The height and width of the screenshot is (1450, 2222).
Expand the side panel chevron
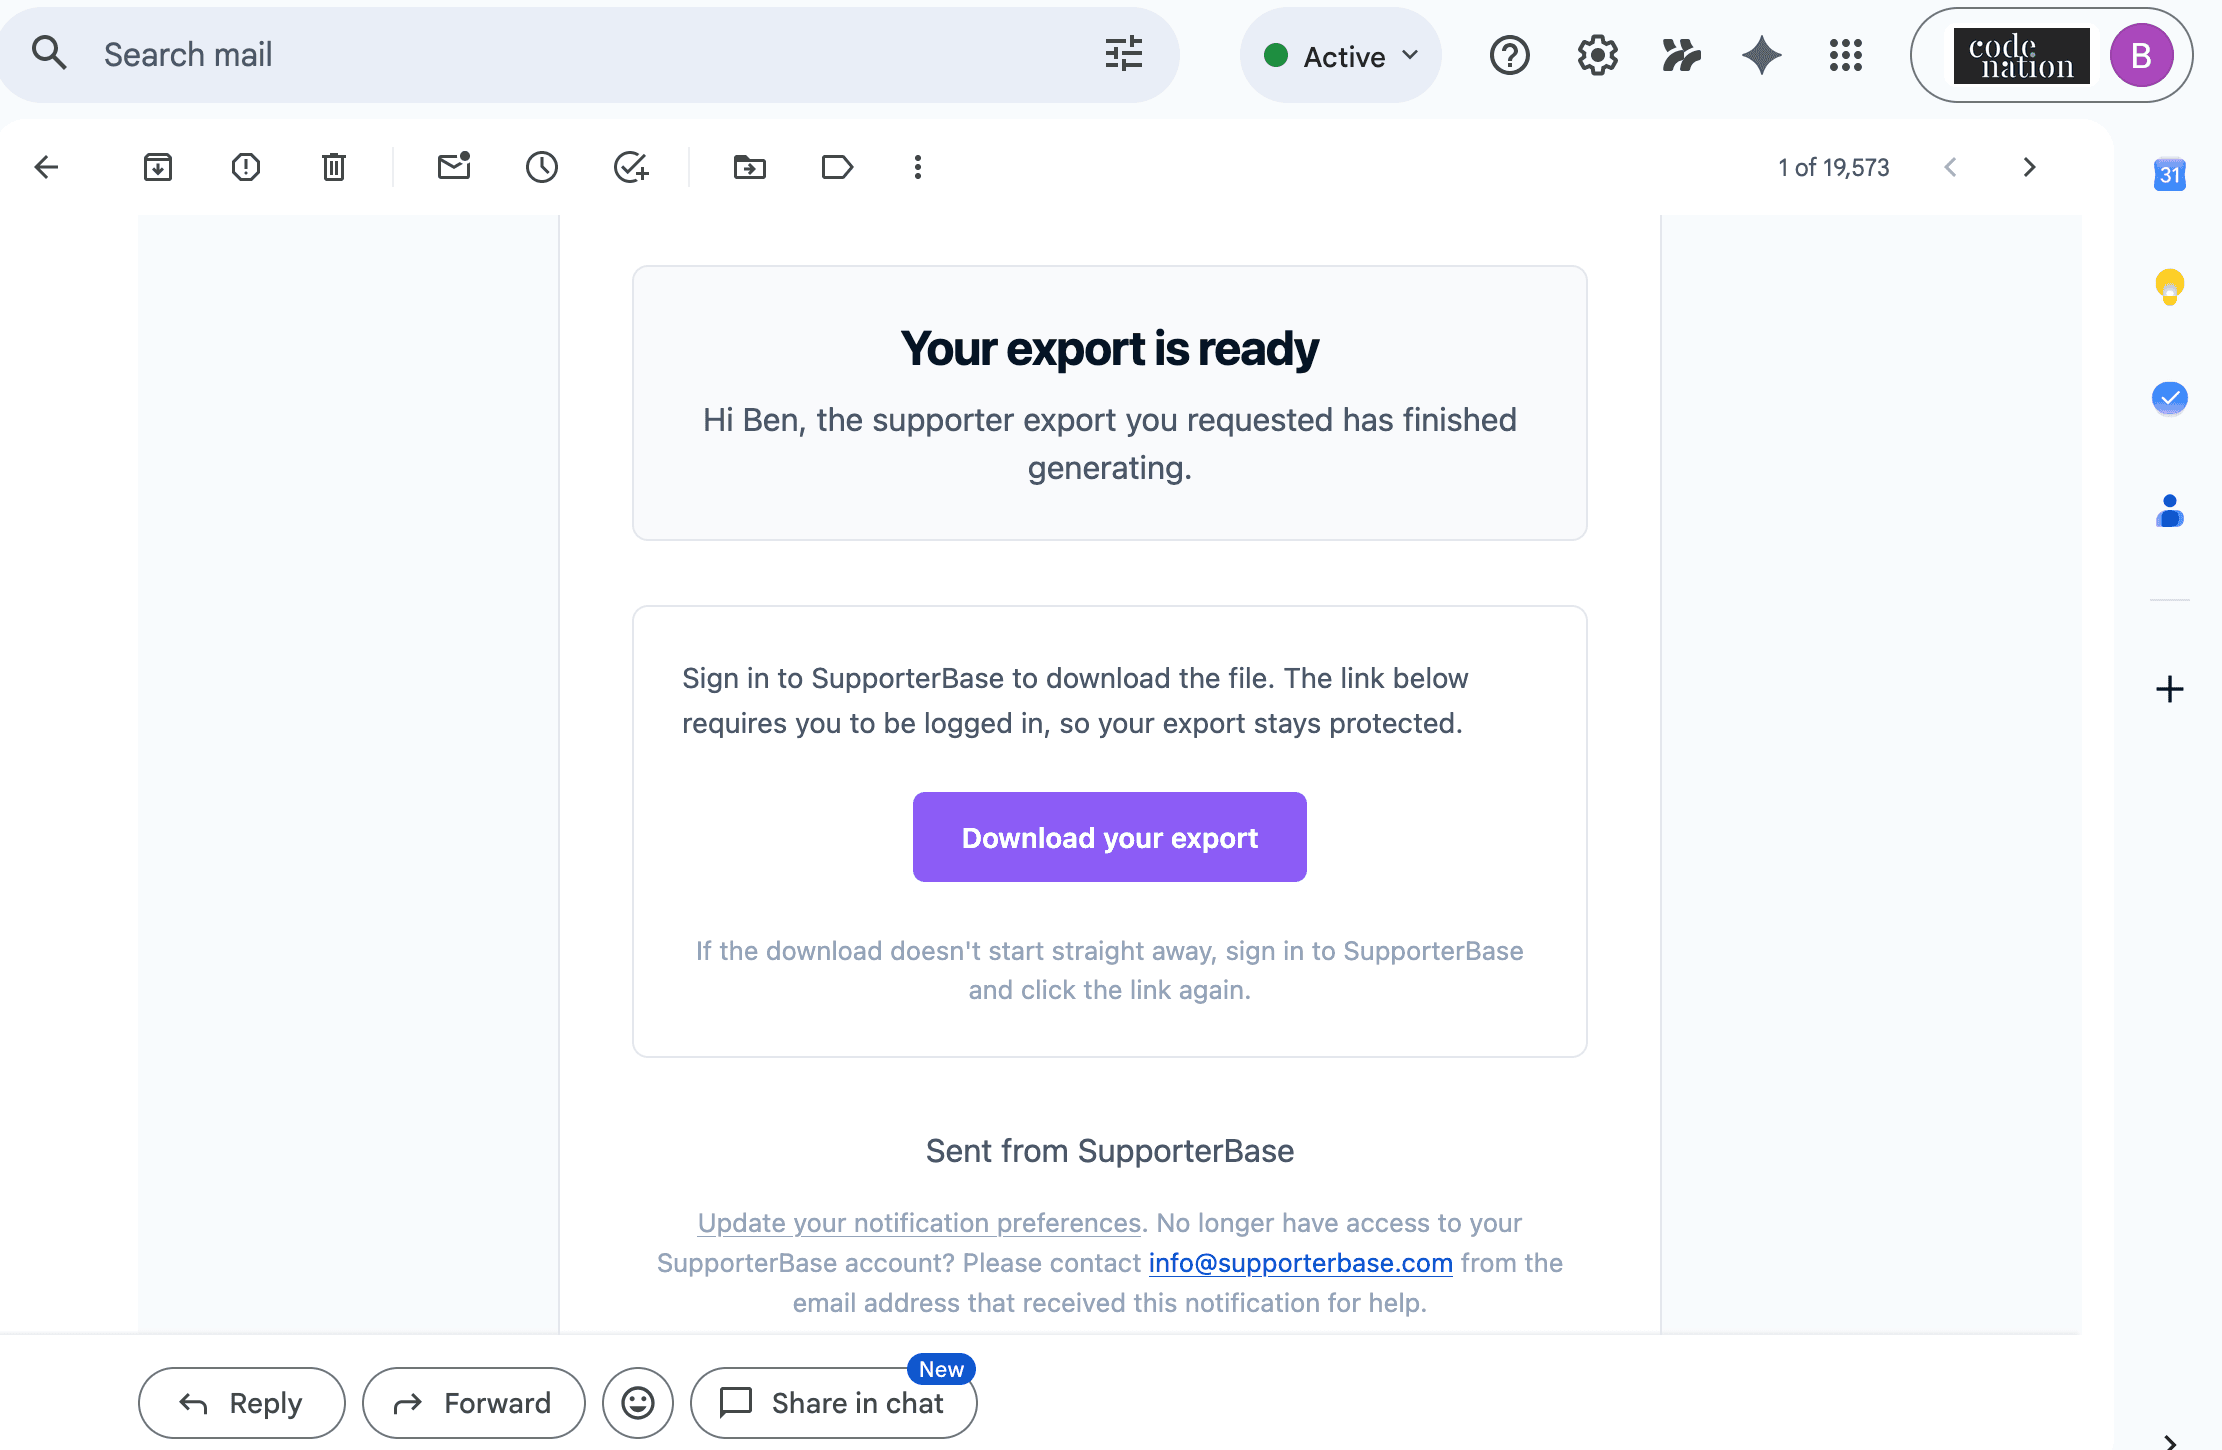pyautogui.click(x=2170, y=1441)
